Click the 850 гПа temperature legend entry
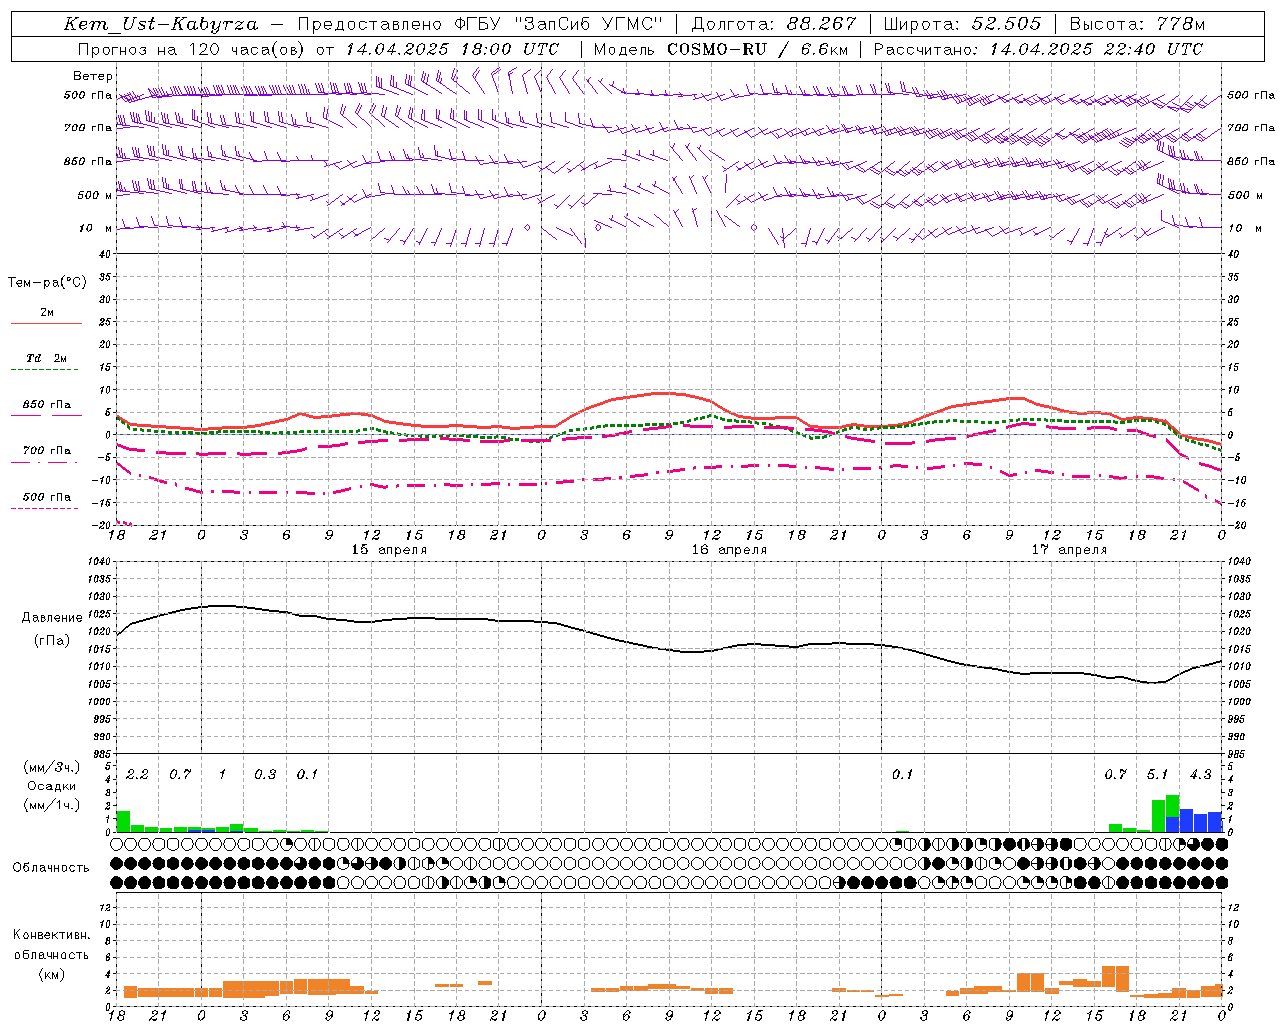Image resolution: width=1280 pixels, height=1024 pixels. [x=47, y=405]
